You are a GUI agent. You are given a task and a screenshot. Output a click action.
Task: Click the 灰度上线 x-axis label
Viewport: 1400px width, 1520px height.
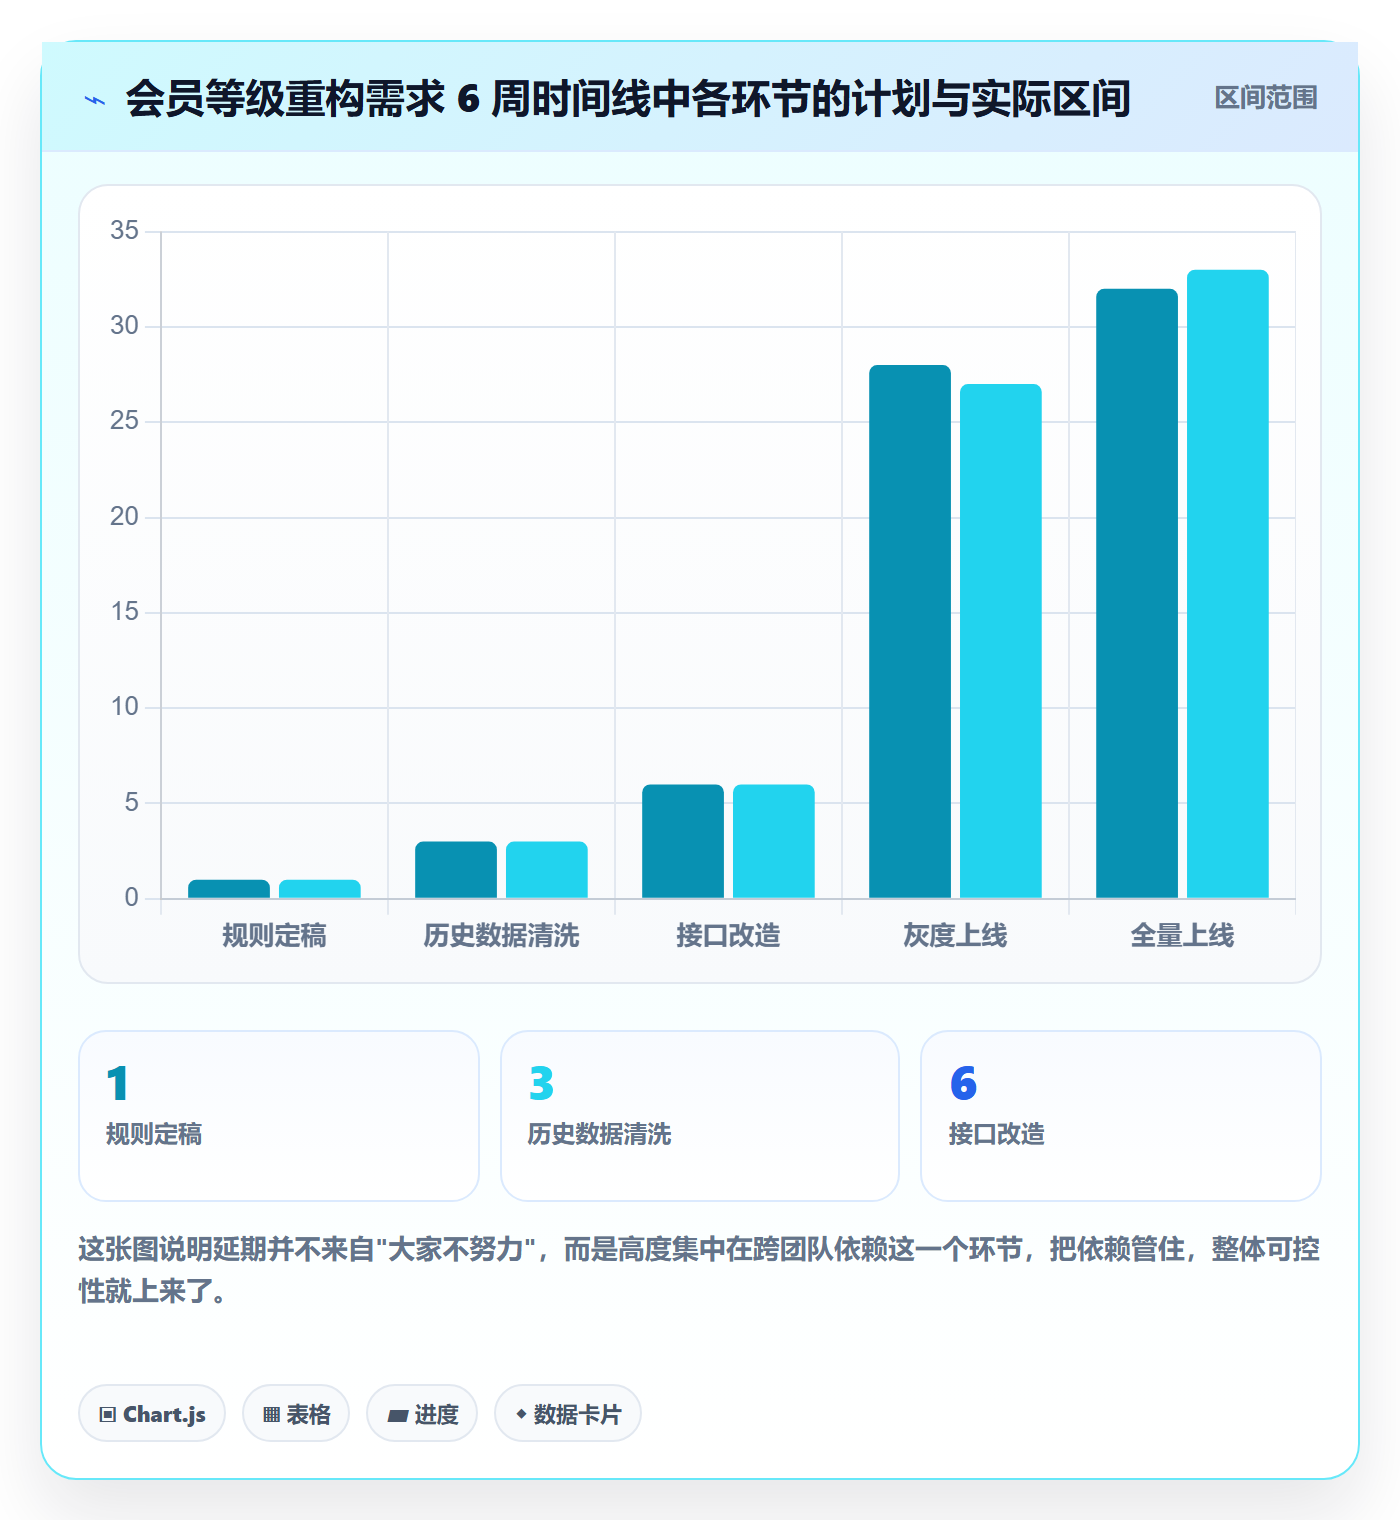955,936
